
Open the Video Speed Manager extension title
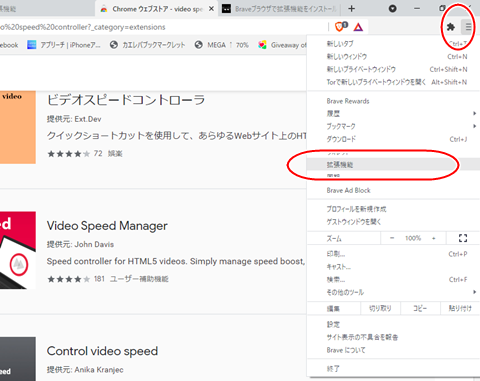(107, 226)
